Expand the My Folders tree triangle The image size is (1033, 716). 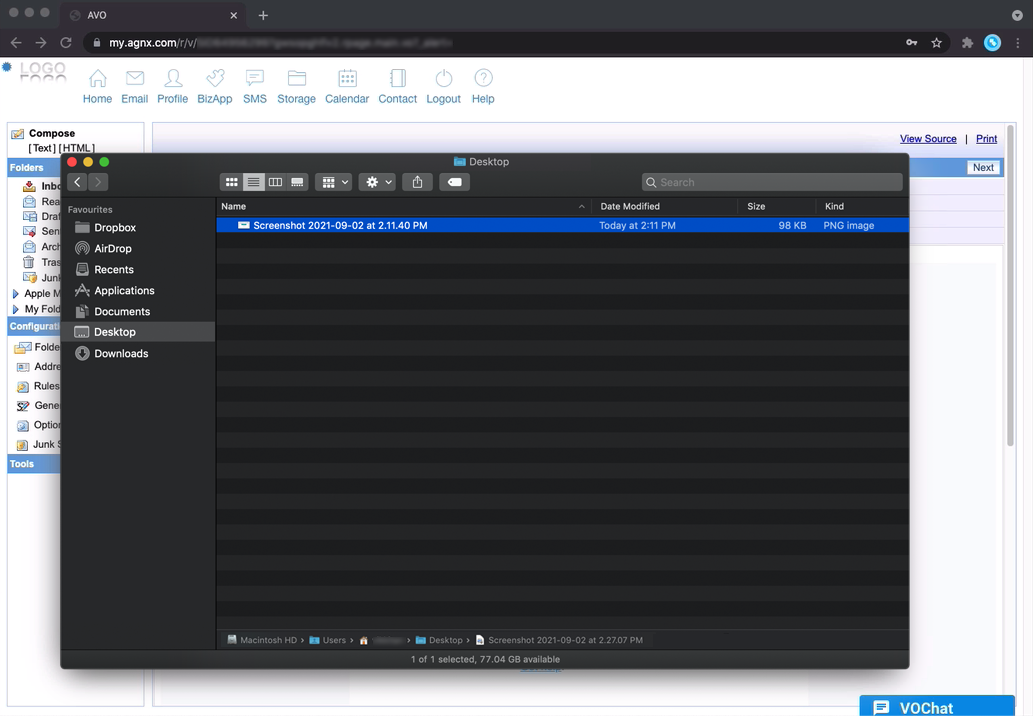click(x=15, y=310)
